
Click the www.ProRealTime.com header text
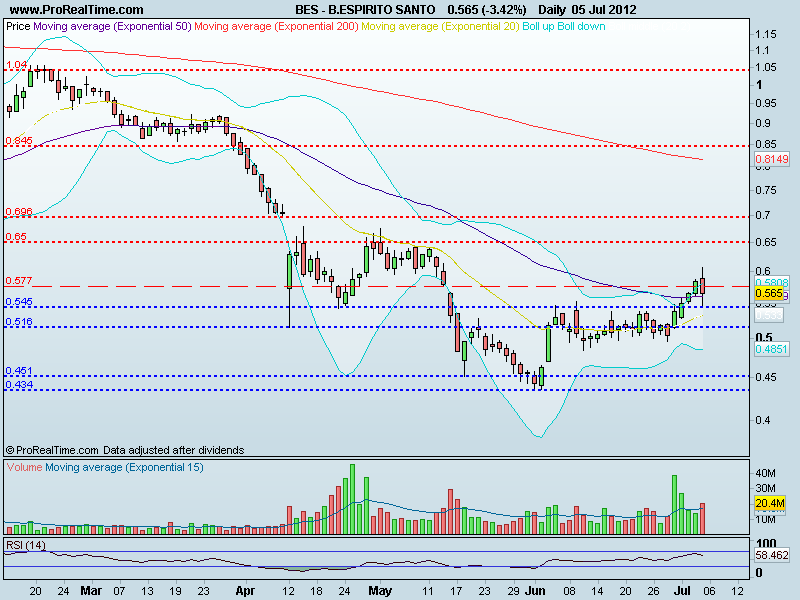pos(77,10)
